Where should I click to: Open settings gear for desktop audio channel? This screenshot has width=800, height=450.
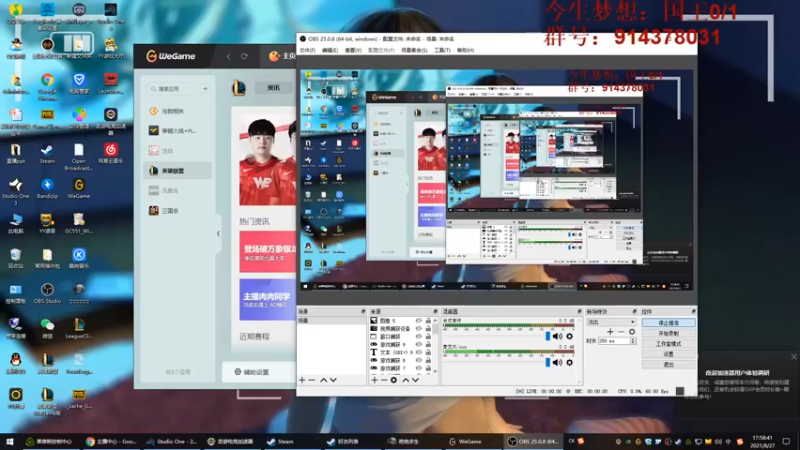coord(569,336)
